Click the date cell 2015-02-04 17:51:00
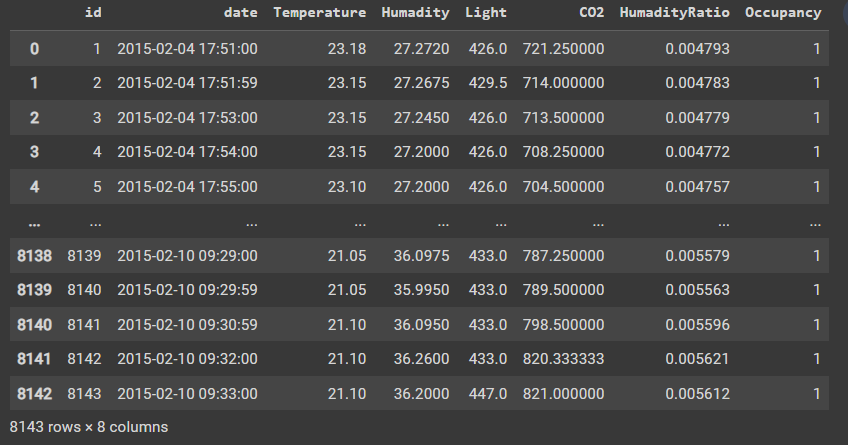Viewport: 848px width, 445px height. point(188,48)
